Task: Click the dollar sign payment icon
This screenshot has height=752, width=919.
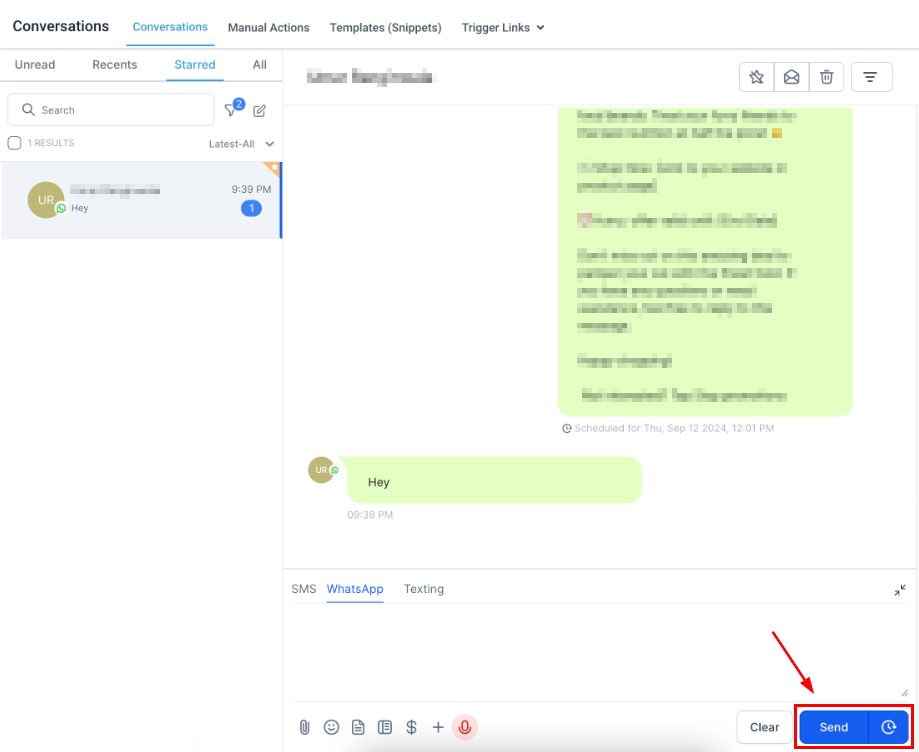Action: pos(411,728)
